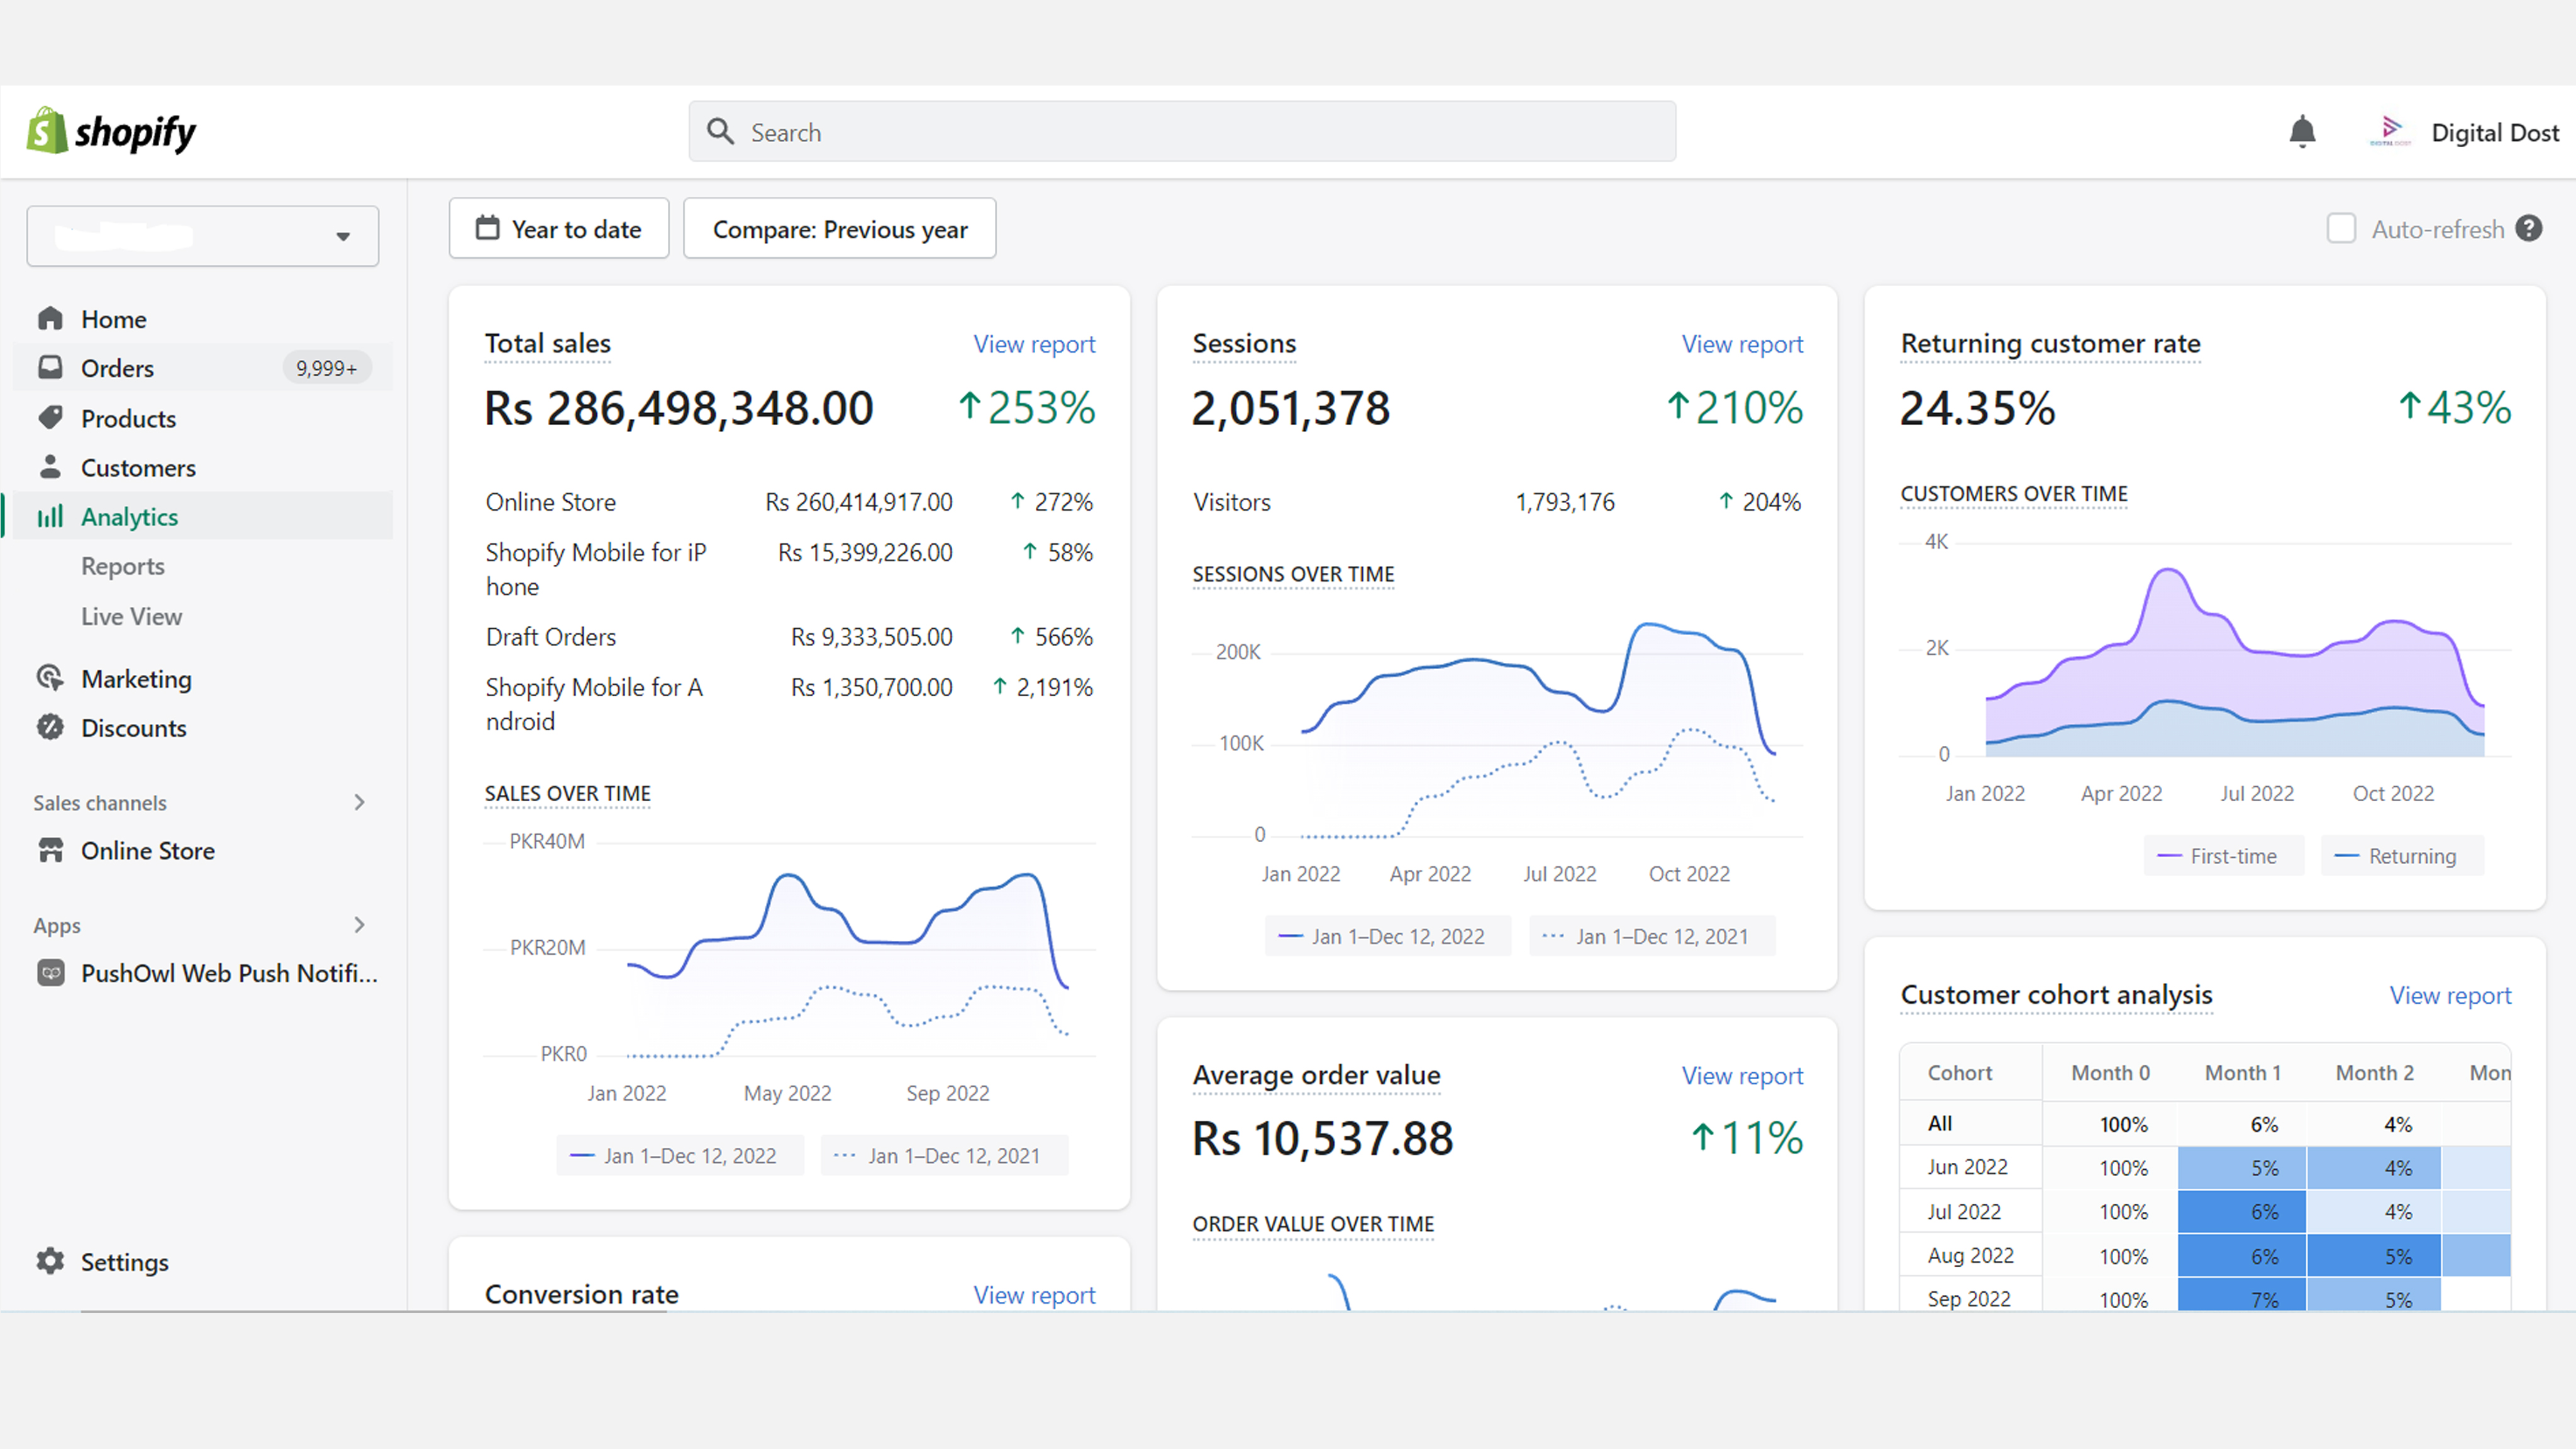Open the Reports submenu item
The width and height of the screenshot is (2576, 1449).
point(123,566)
